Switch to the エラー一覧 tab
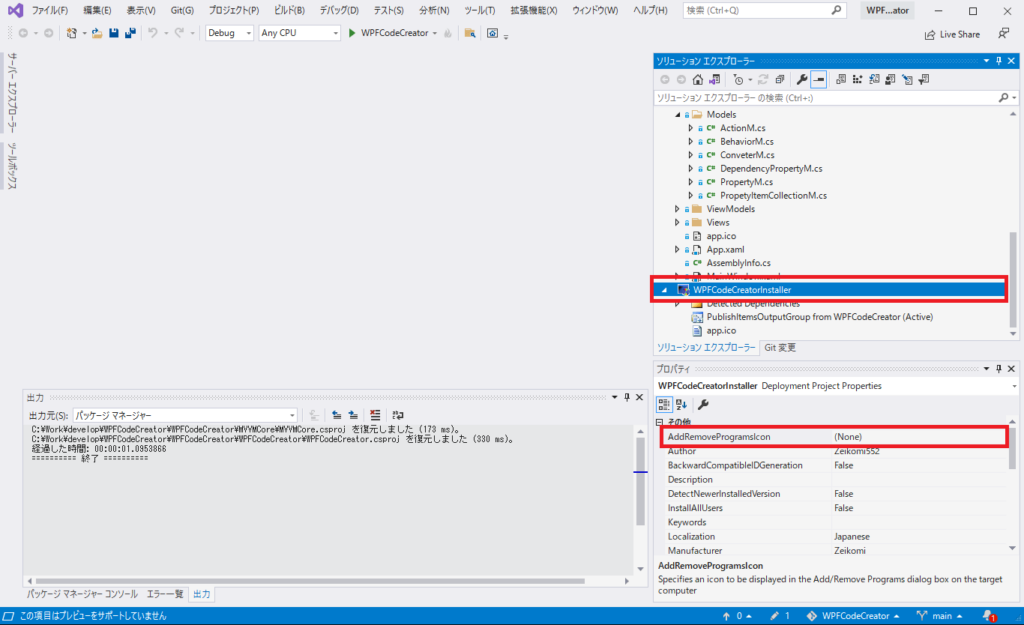The width and height of the screenshot is (1024, 625). [x=165, y=594]
